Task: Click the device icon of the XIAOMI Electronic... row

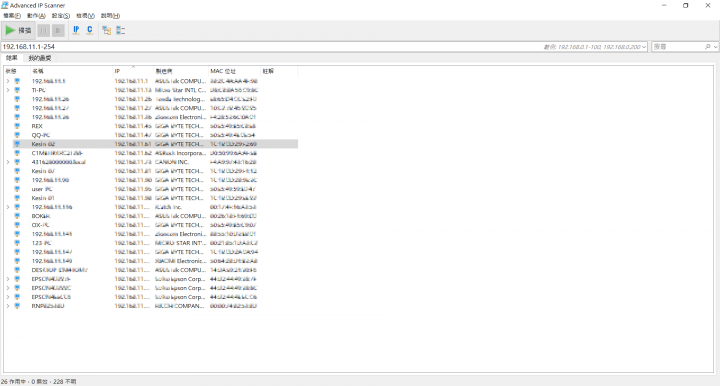Action: pyautogui.click(x=17, y=261)
